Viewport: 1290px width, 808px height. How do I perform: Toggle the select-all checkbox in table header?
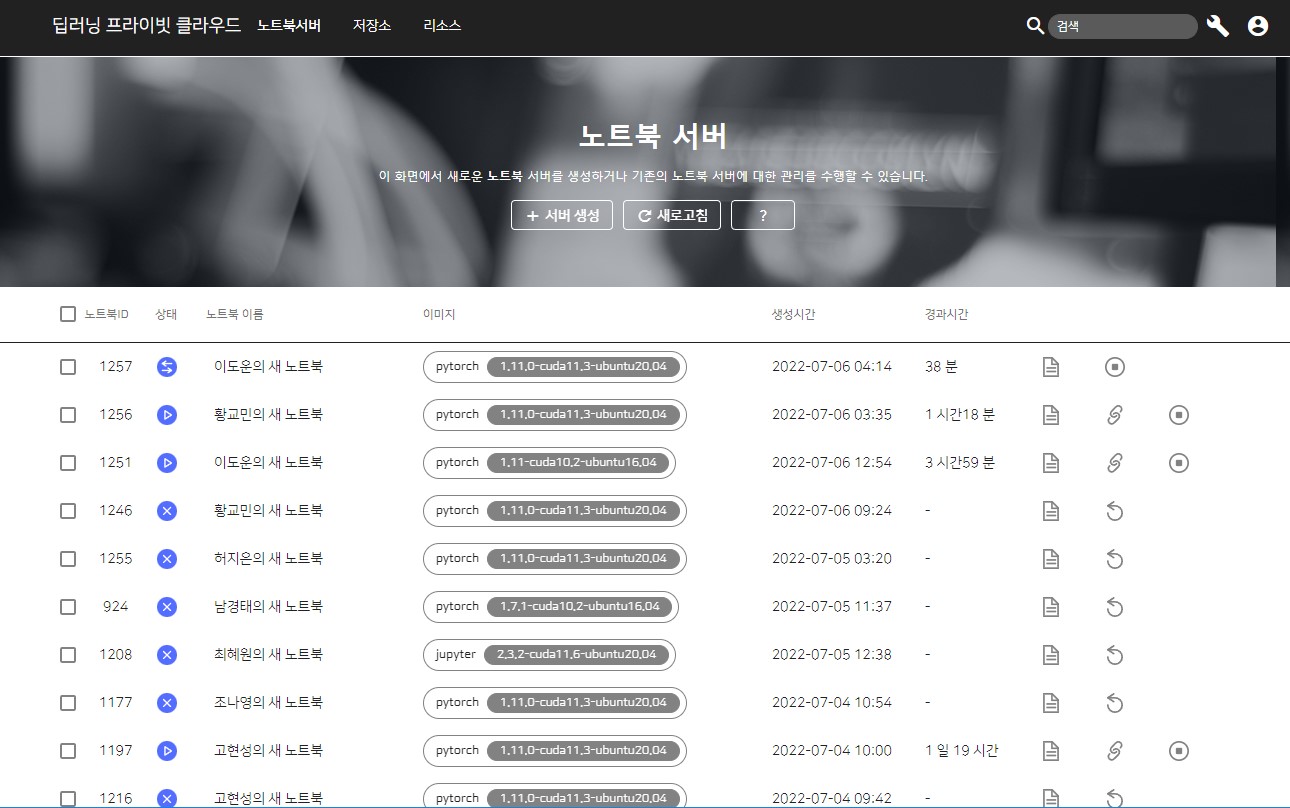click(x=68, y=314)
